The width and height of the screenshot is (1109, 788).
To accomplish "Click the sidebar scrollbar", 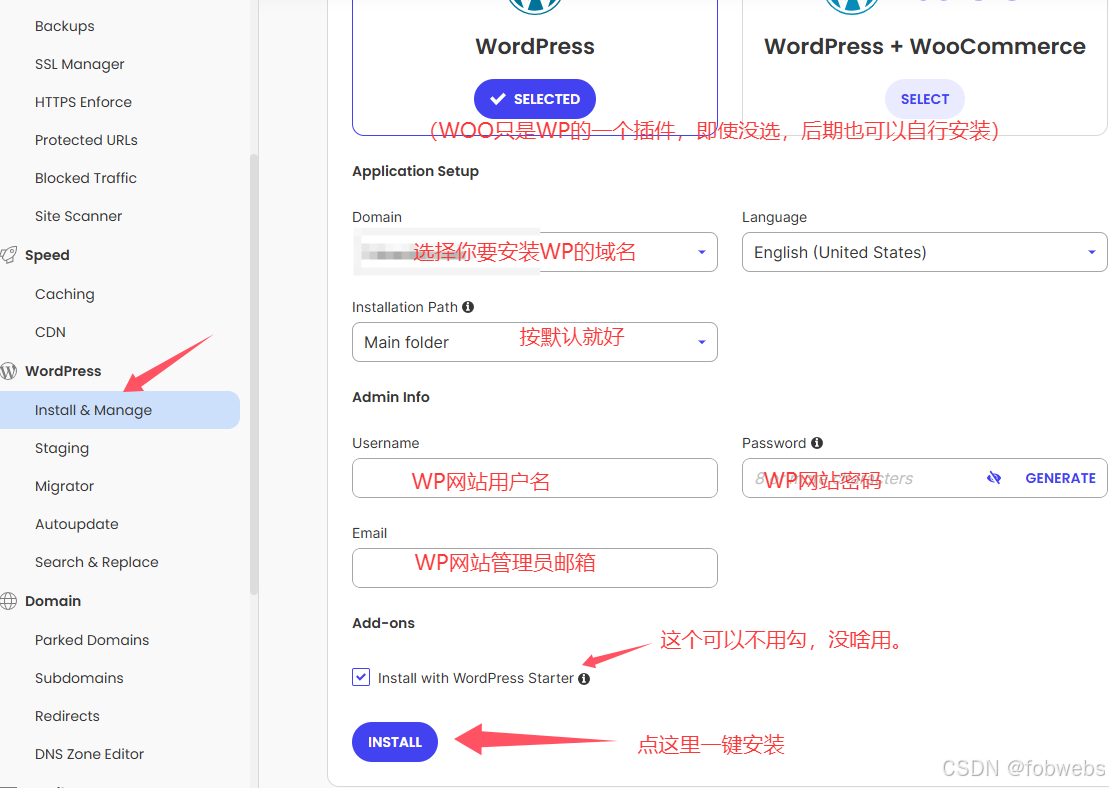I will click(254, 373).
